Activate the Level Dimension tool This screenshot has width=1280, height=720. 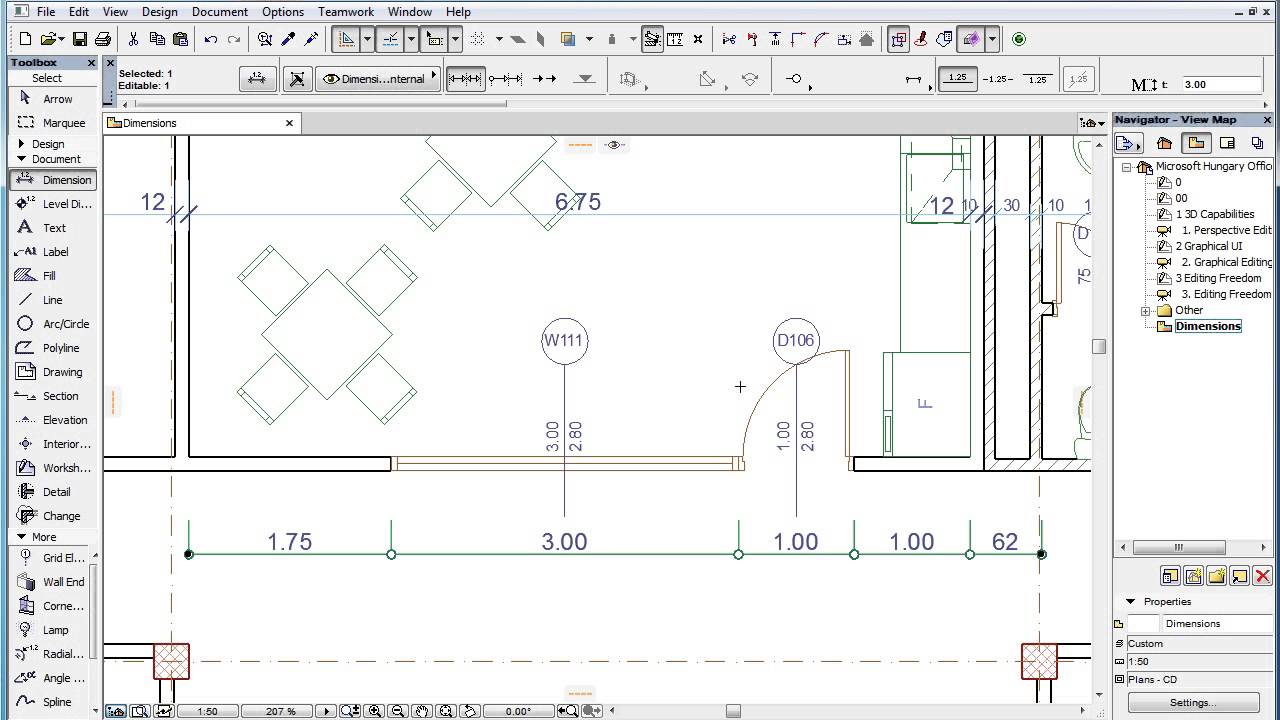(x=54, y=204)
